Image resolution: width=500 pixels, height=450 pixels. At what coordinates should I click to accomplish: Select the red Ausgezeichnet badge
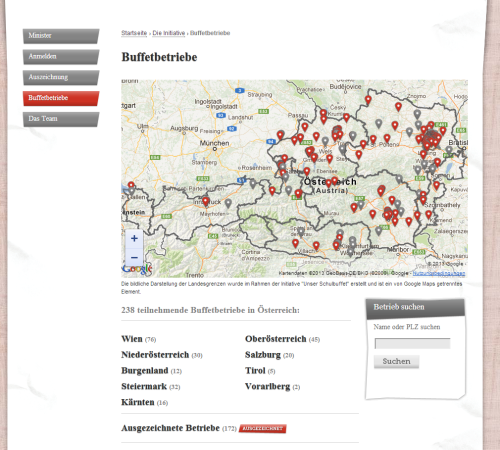coord(263,428)
